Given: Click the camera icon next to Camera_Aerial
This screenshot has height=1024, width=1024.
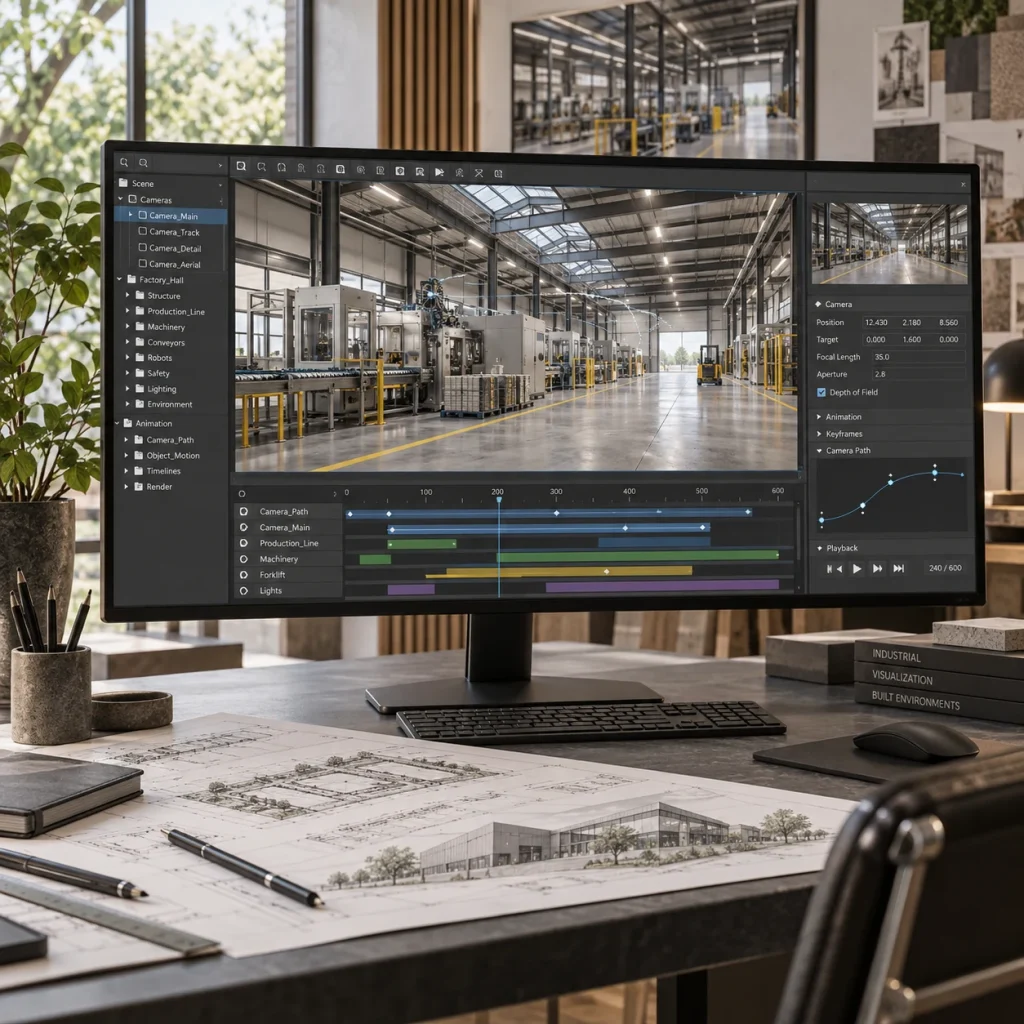Looking at the screenshot, I should [142, 263].
